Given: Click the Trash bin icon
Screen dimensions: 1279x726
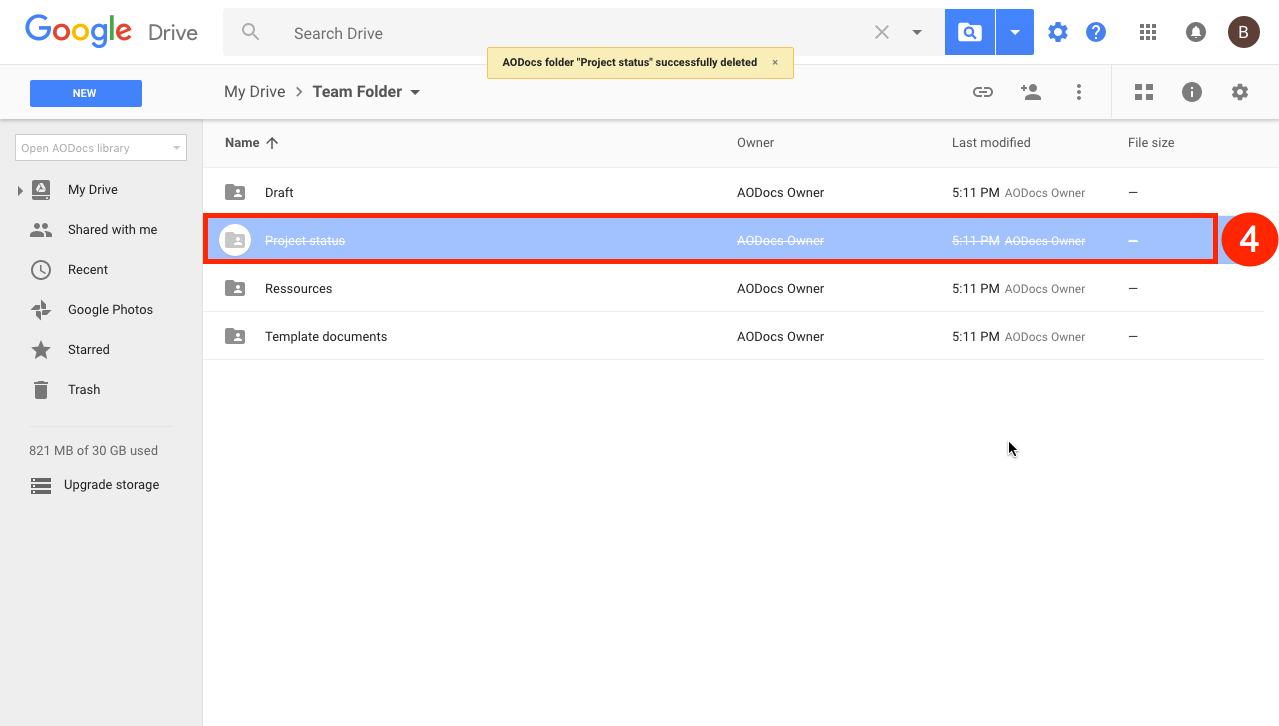Looking at the screenshot, I should pyautogui.click(x=41, y=390).
